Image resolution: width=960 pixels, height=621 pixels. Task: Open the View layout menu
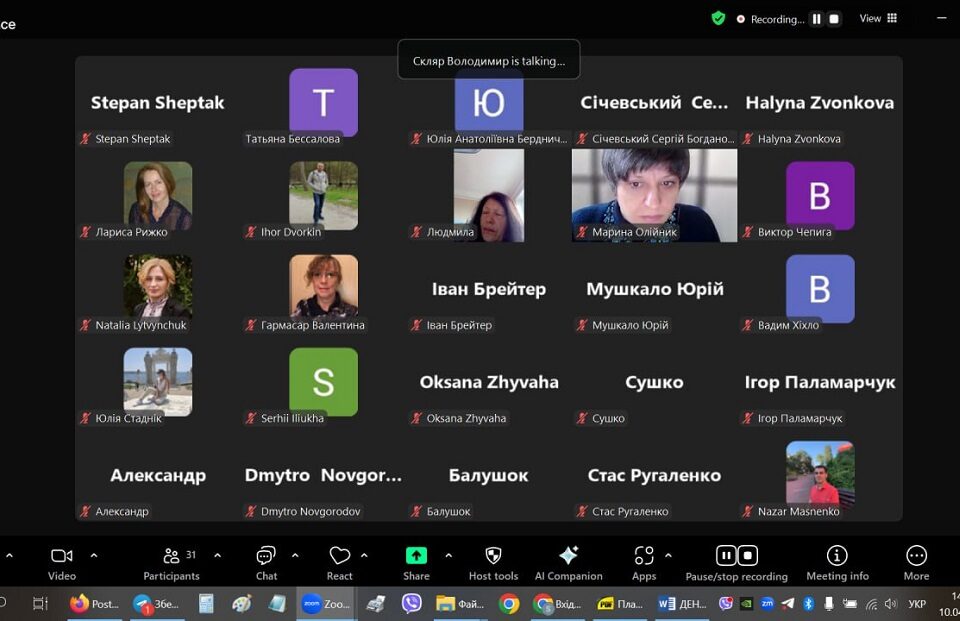tap(878, 18)
